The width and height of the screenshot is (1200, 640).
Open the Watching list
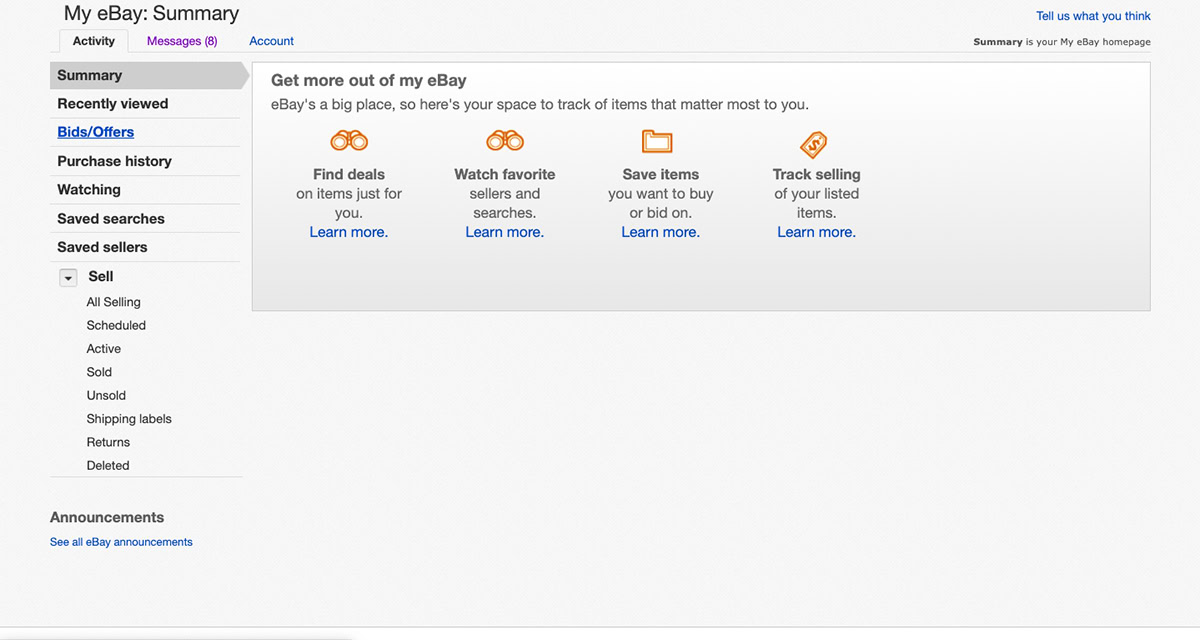click(88, 190)
